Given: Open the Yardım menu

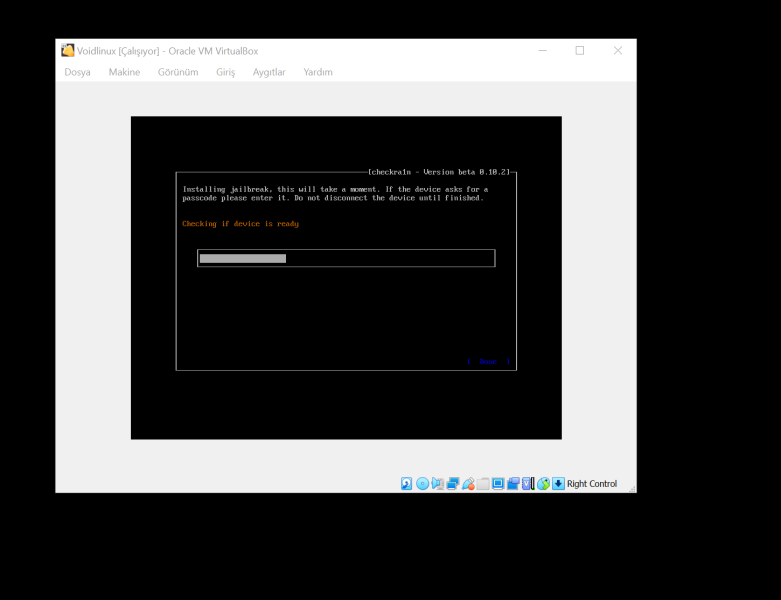Looking at the screenshot, I should [318, 72].
